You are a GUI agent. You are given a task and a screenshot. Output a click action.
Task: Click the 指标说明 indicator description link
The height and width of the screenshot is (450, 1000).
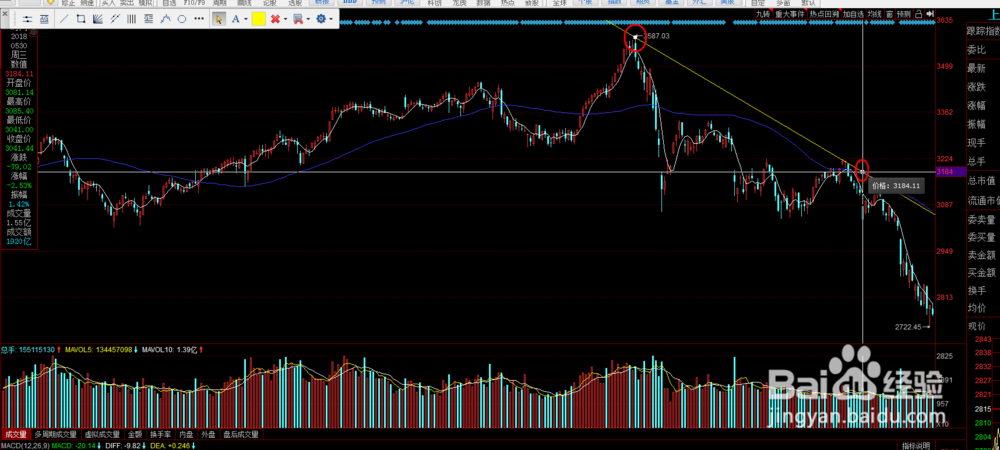click(916, 445)
